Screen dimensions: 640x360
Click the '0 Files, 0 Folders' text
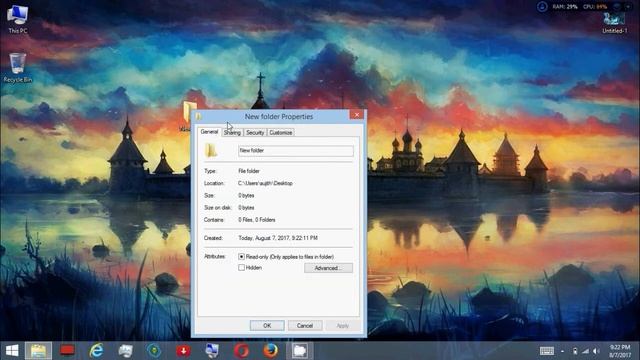pyautogui.click(x=257, y=220)
